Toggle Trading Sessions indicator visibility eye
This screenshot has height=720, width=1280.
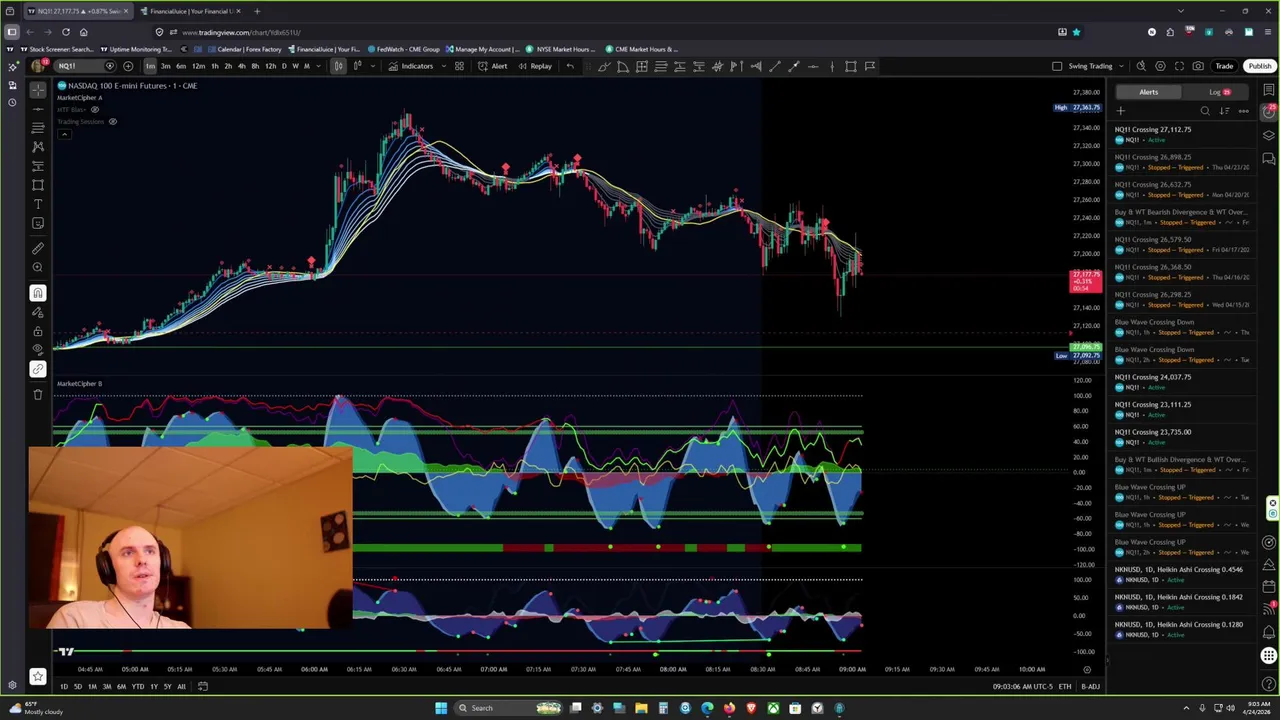click(113, 121)
